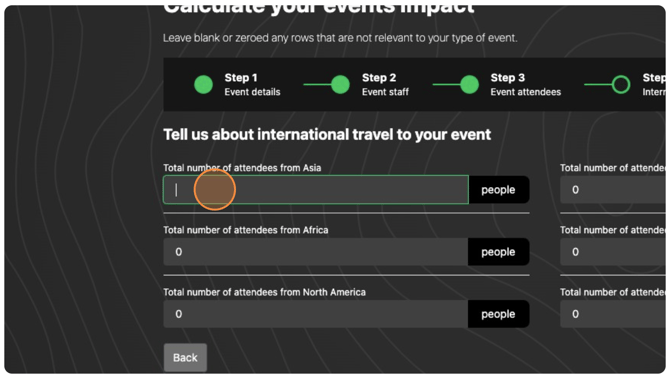The image size is (670, 377).
Task: Select the Step 2 green circle indicator
Action: (341, 84)
